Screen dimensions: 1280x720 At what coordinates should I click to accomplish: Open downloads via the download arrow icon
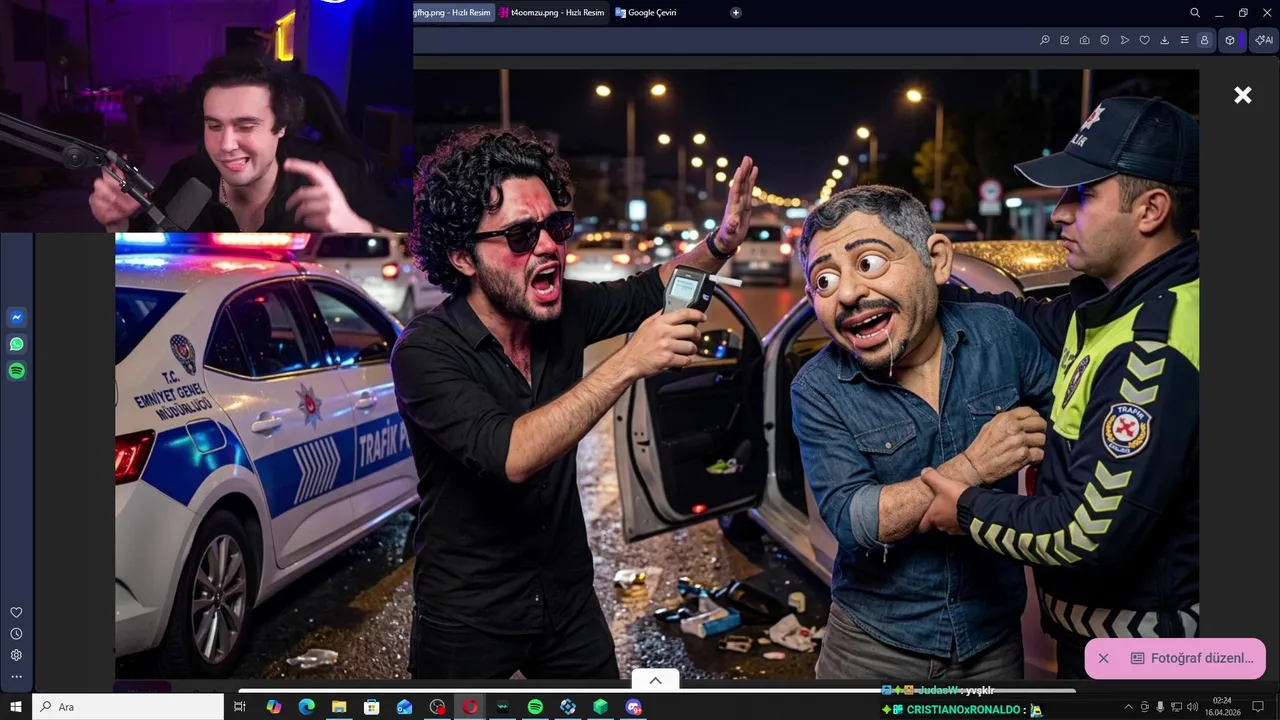click(x=1165, y=40)
